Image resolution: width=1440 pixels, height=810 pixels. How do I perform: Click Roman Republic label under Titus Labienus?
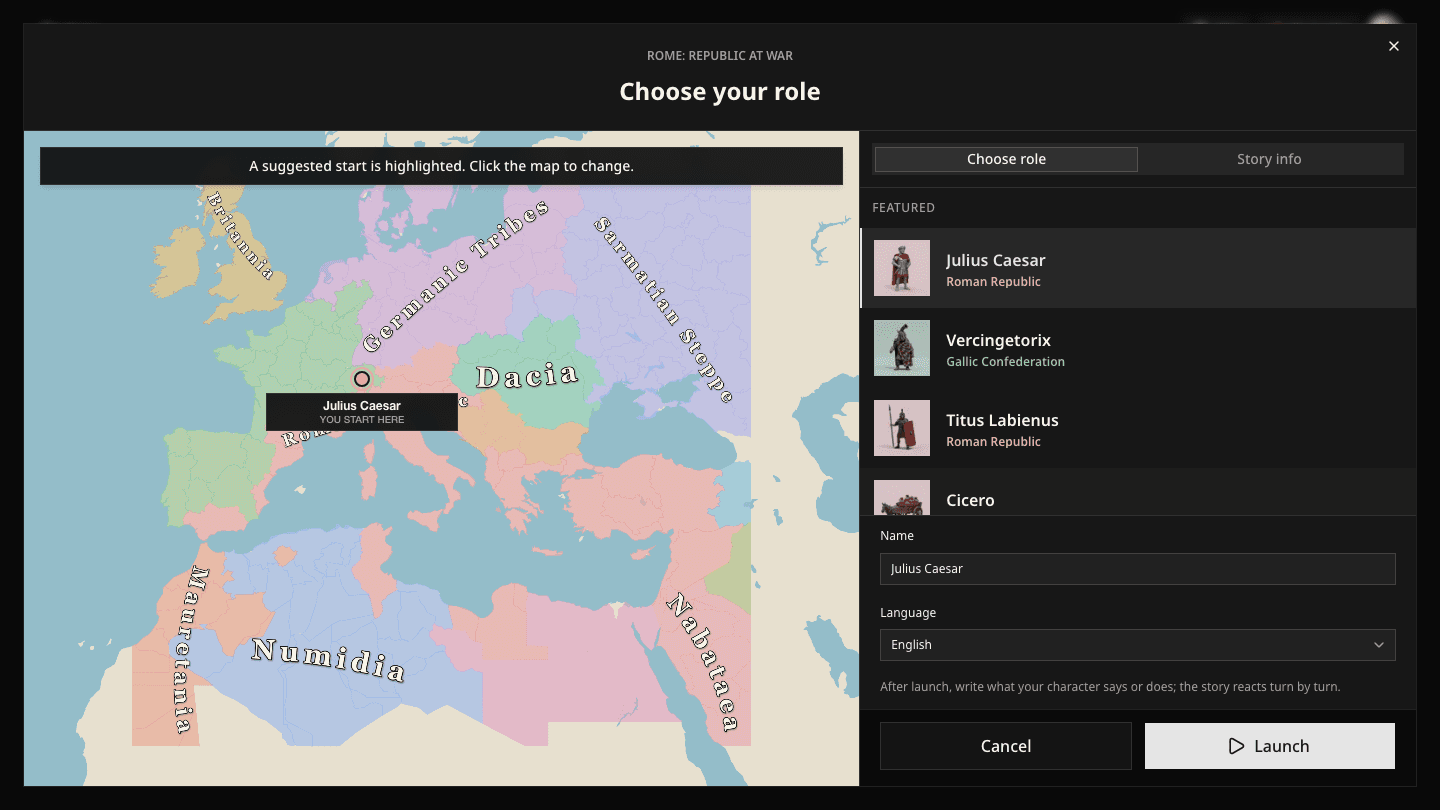993,442
